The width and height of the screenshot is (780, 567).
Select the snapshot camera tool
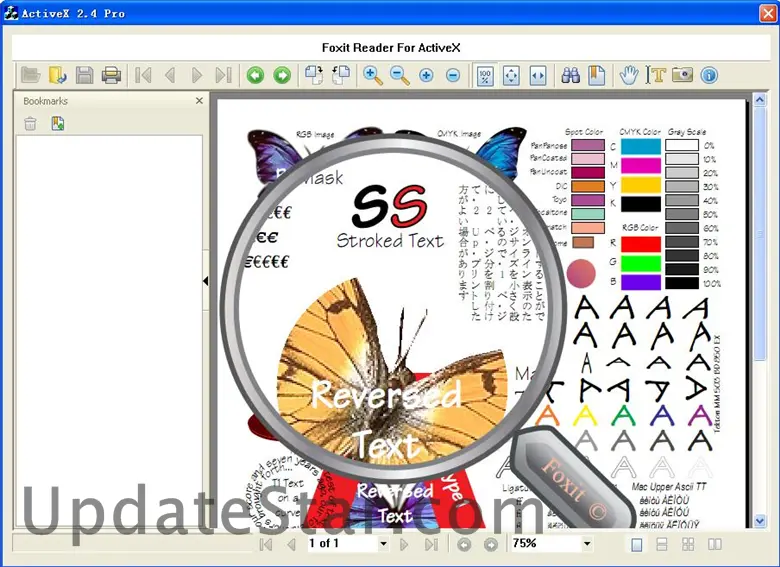tap(682, 75)
